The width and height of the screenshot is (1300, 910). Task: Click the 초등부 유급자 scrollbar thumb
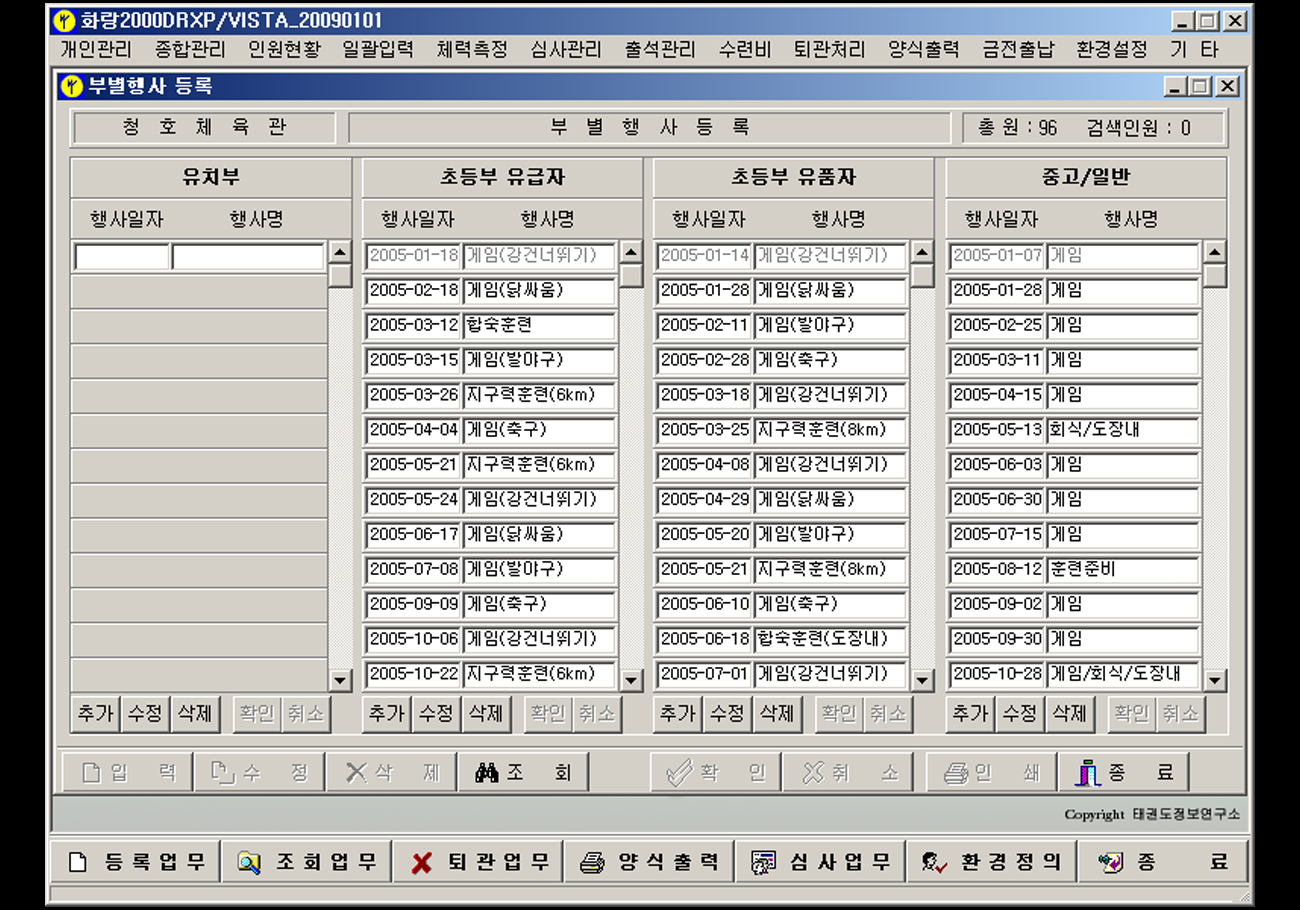click(x=631, y=276)
